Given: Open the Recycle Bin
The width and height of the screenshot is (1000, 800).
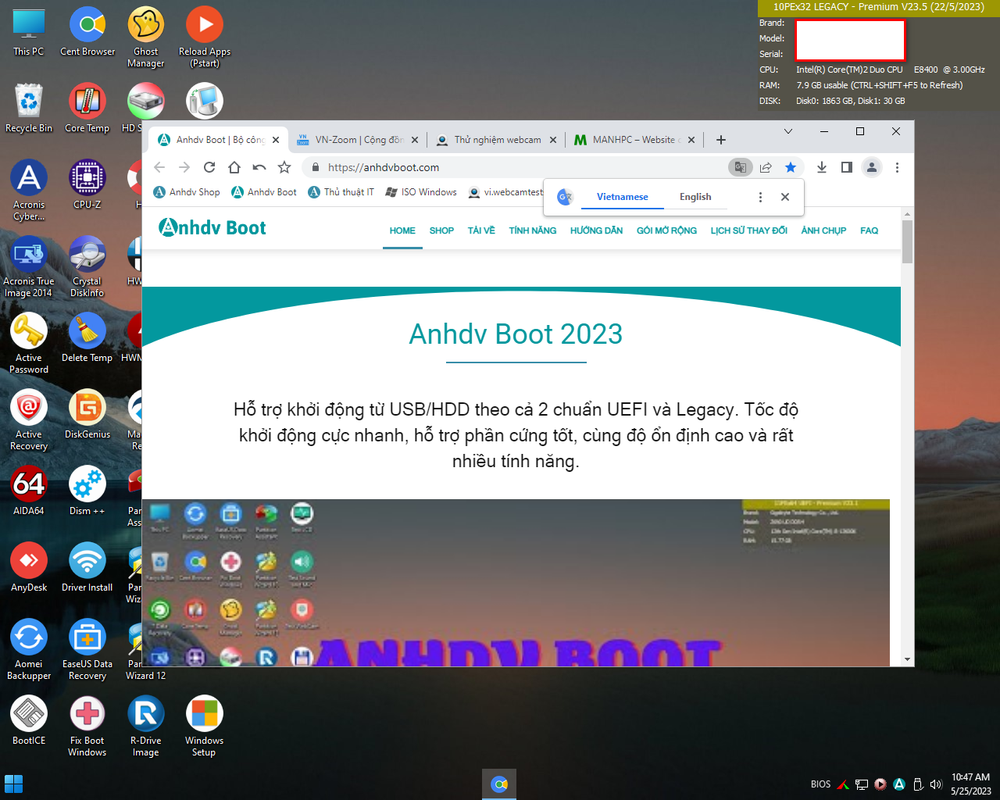Looking at the screenshot, I should (29, 109).
